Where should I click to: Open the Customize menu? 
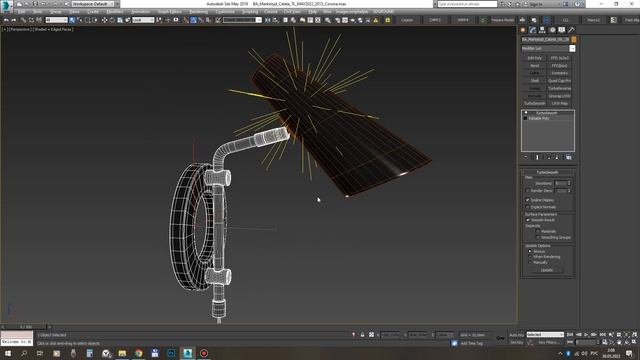click(225, 12)
